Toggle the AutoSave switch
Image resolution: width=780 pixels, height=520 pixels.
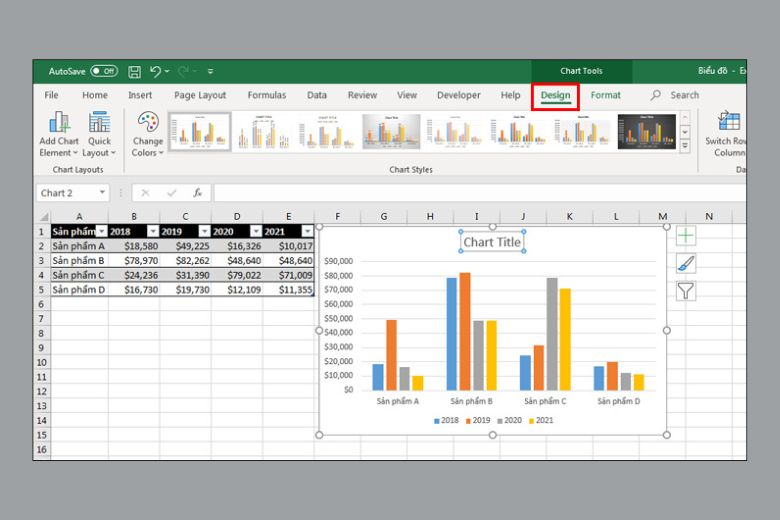[104, 71]
